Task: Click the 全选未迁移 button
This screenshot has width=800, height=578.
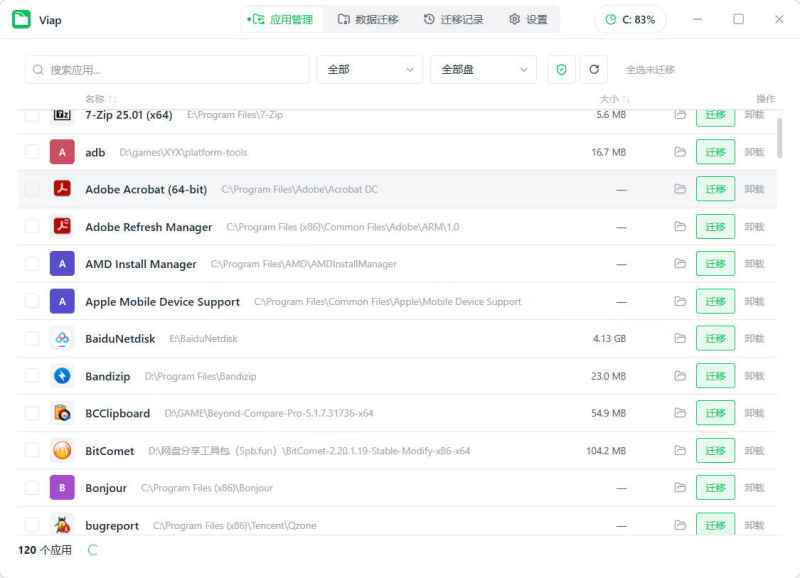Action: 650,69
